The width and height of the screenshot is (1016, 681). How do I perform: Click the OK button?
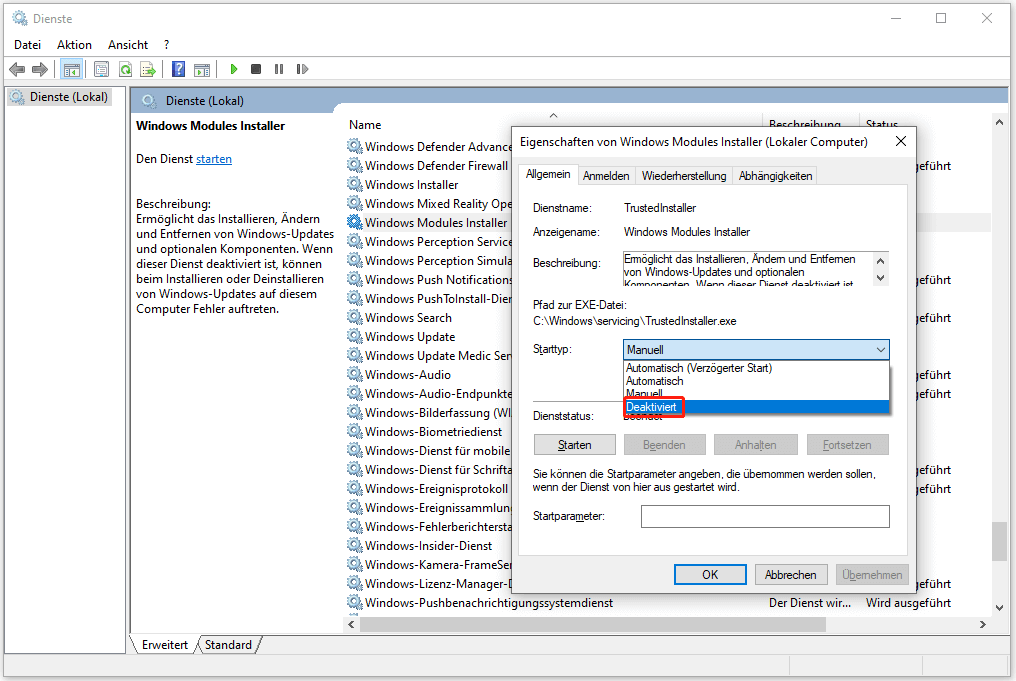pos(710,575)
